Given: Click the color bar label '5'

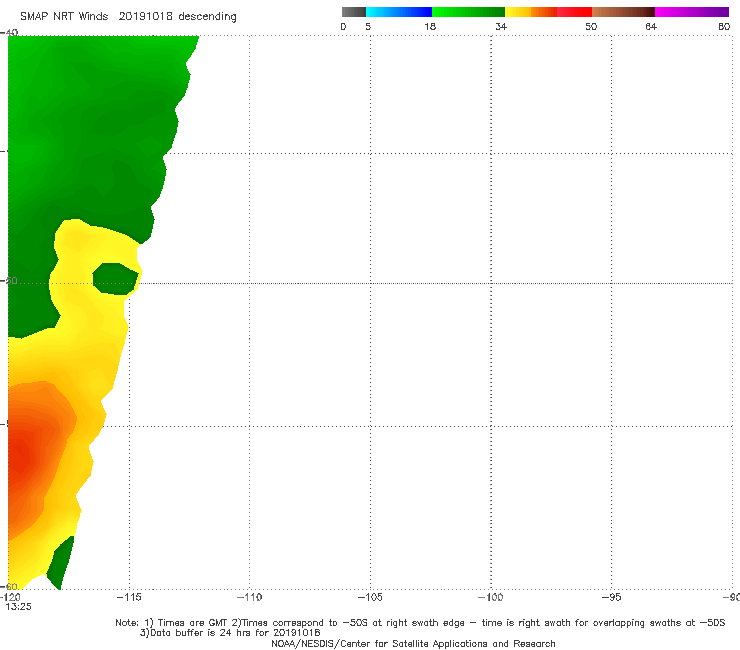Looking at the screenshot, I should 368,26.
